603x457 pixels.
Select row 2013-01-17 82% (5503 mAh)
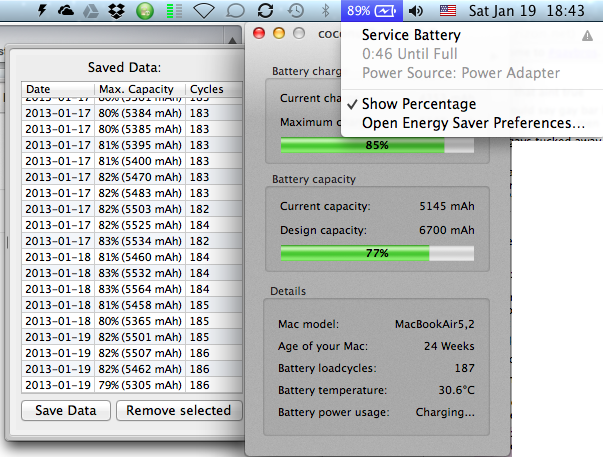point(132,209)
